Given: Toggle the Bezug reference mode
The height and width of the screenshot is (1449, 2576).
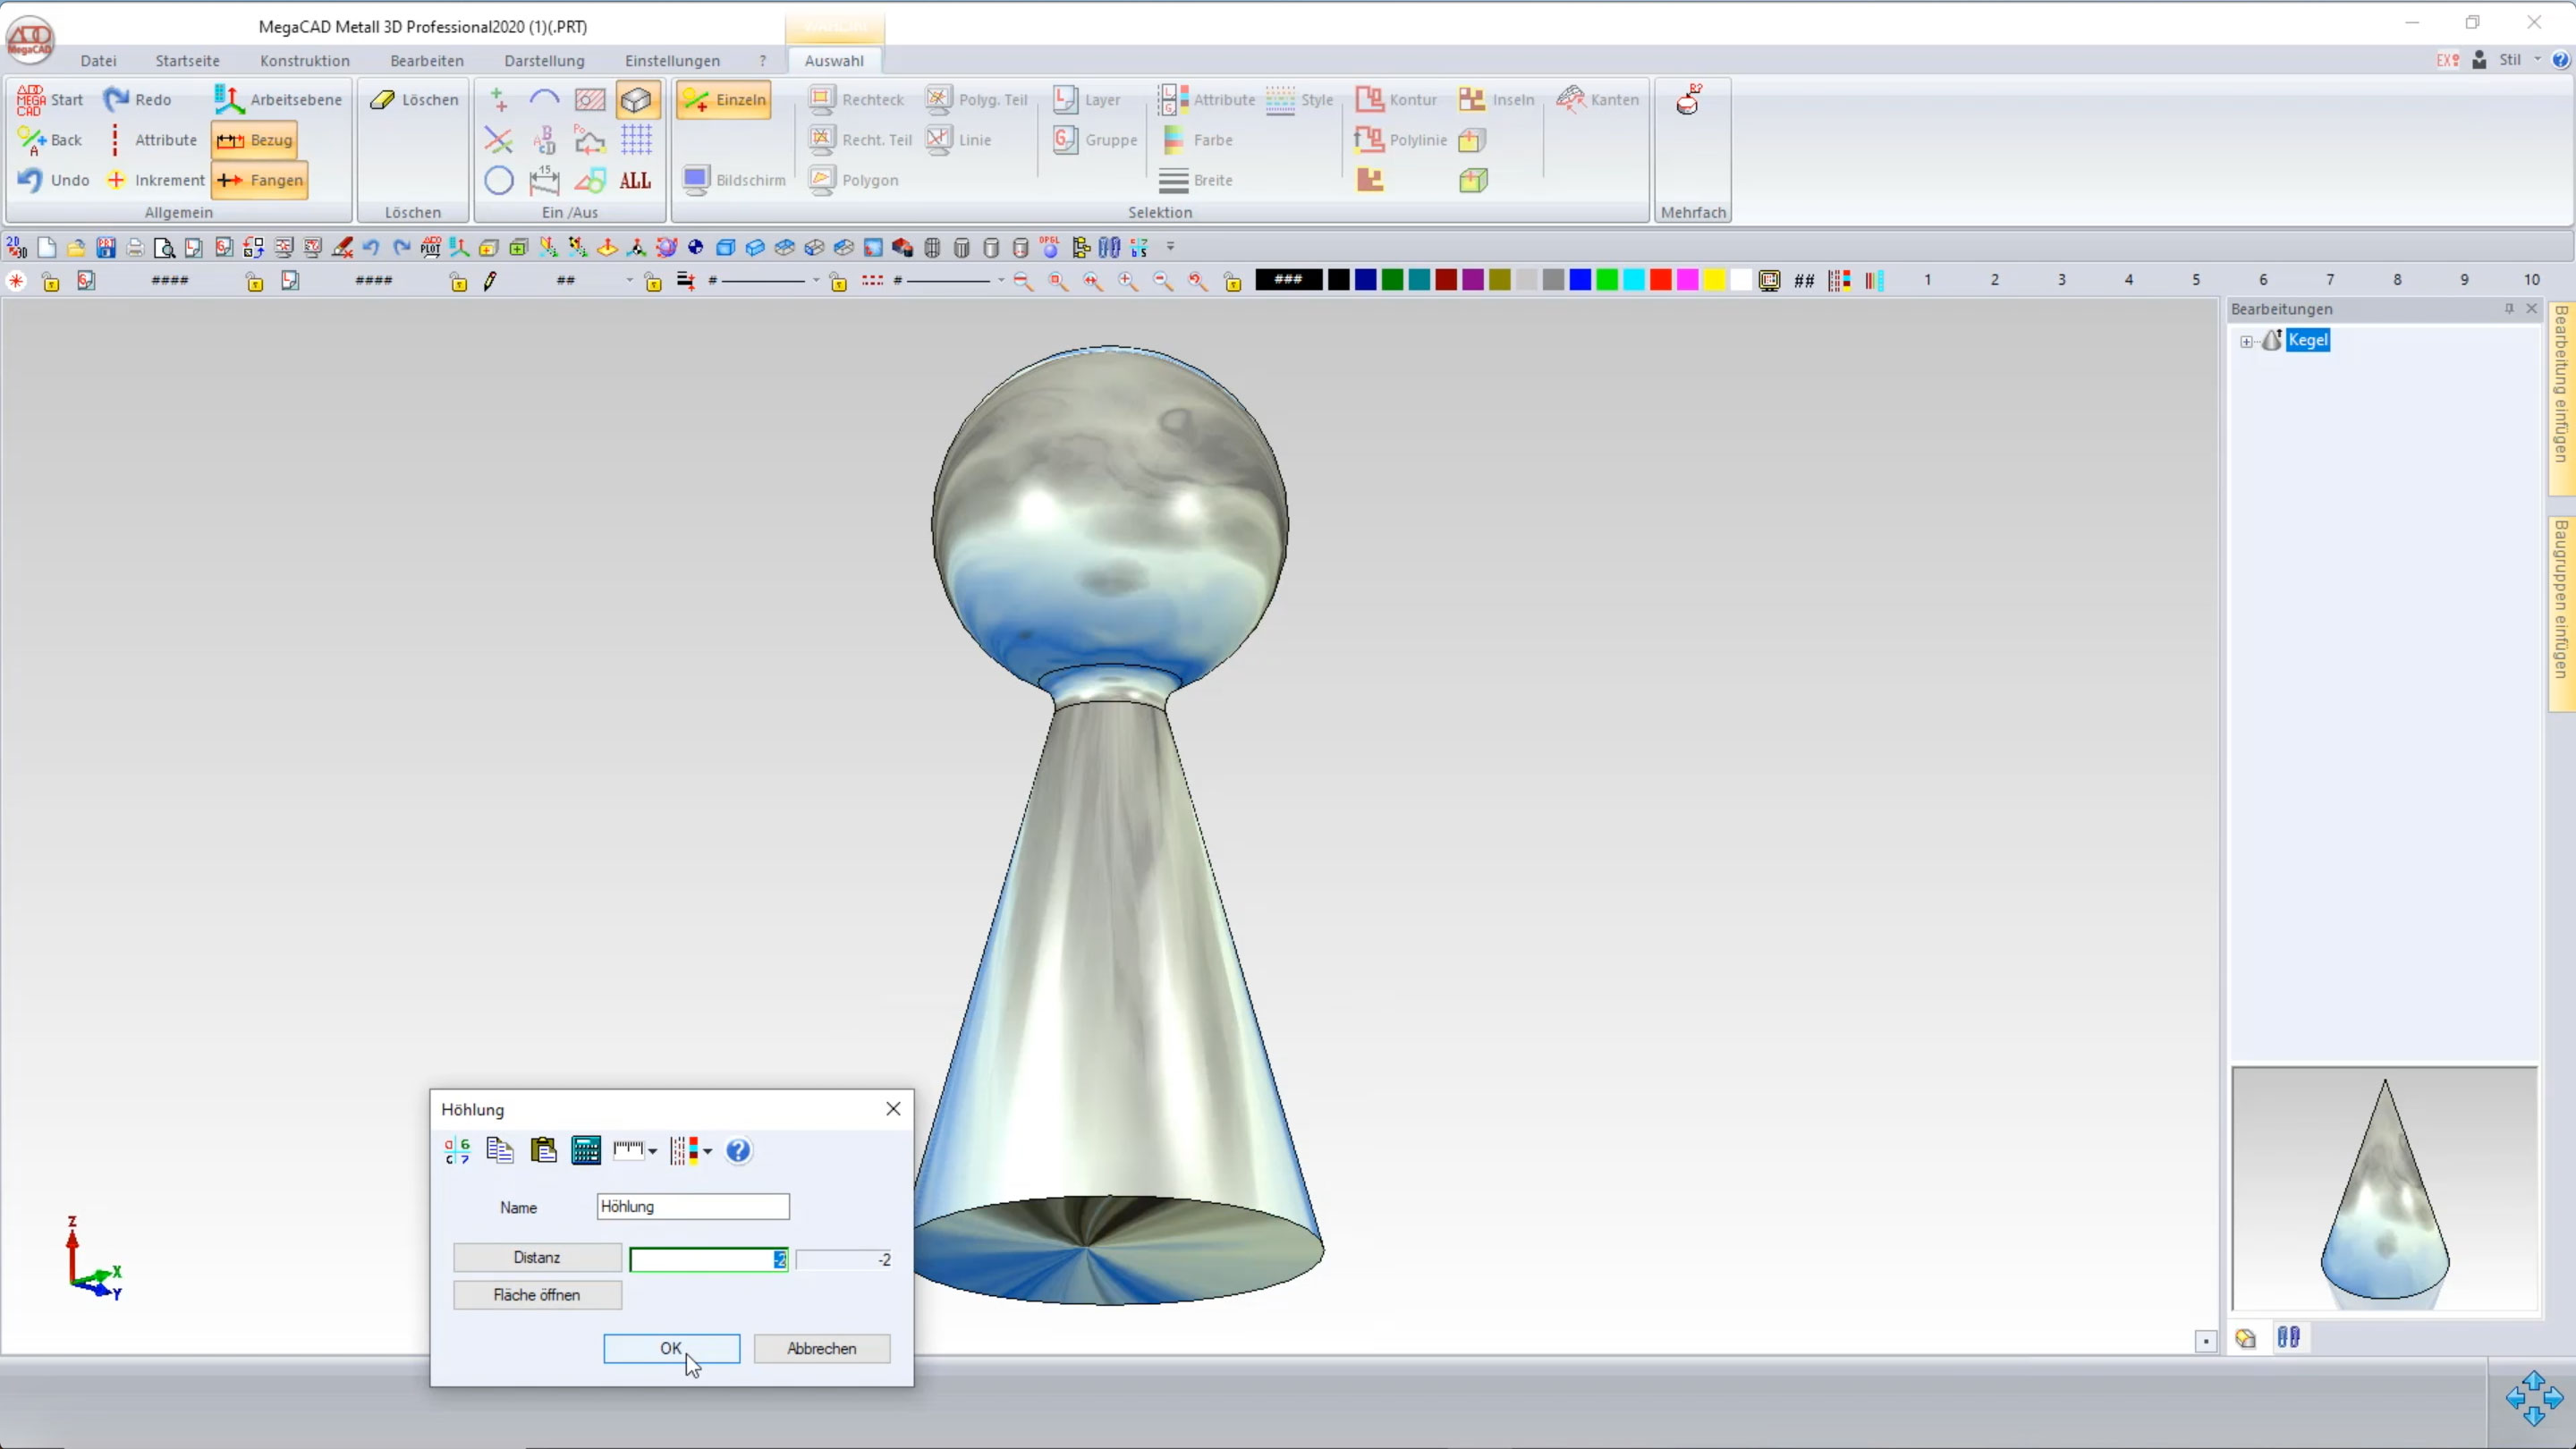Looking at the screenshot, I should [255, 140].
